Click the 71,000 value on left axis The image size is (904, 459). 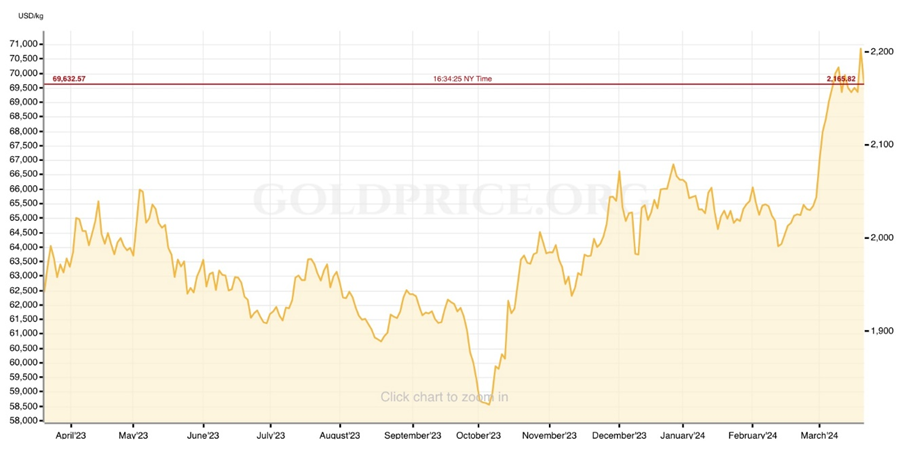click(23, 44)
